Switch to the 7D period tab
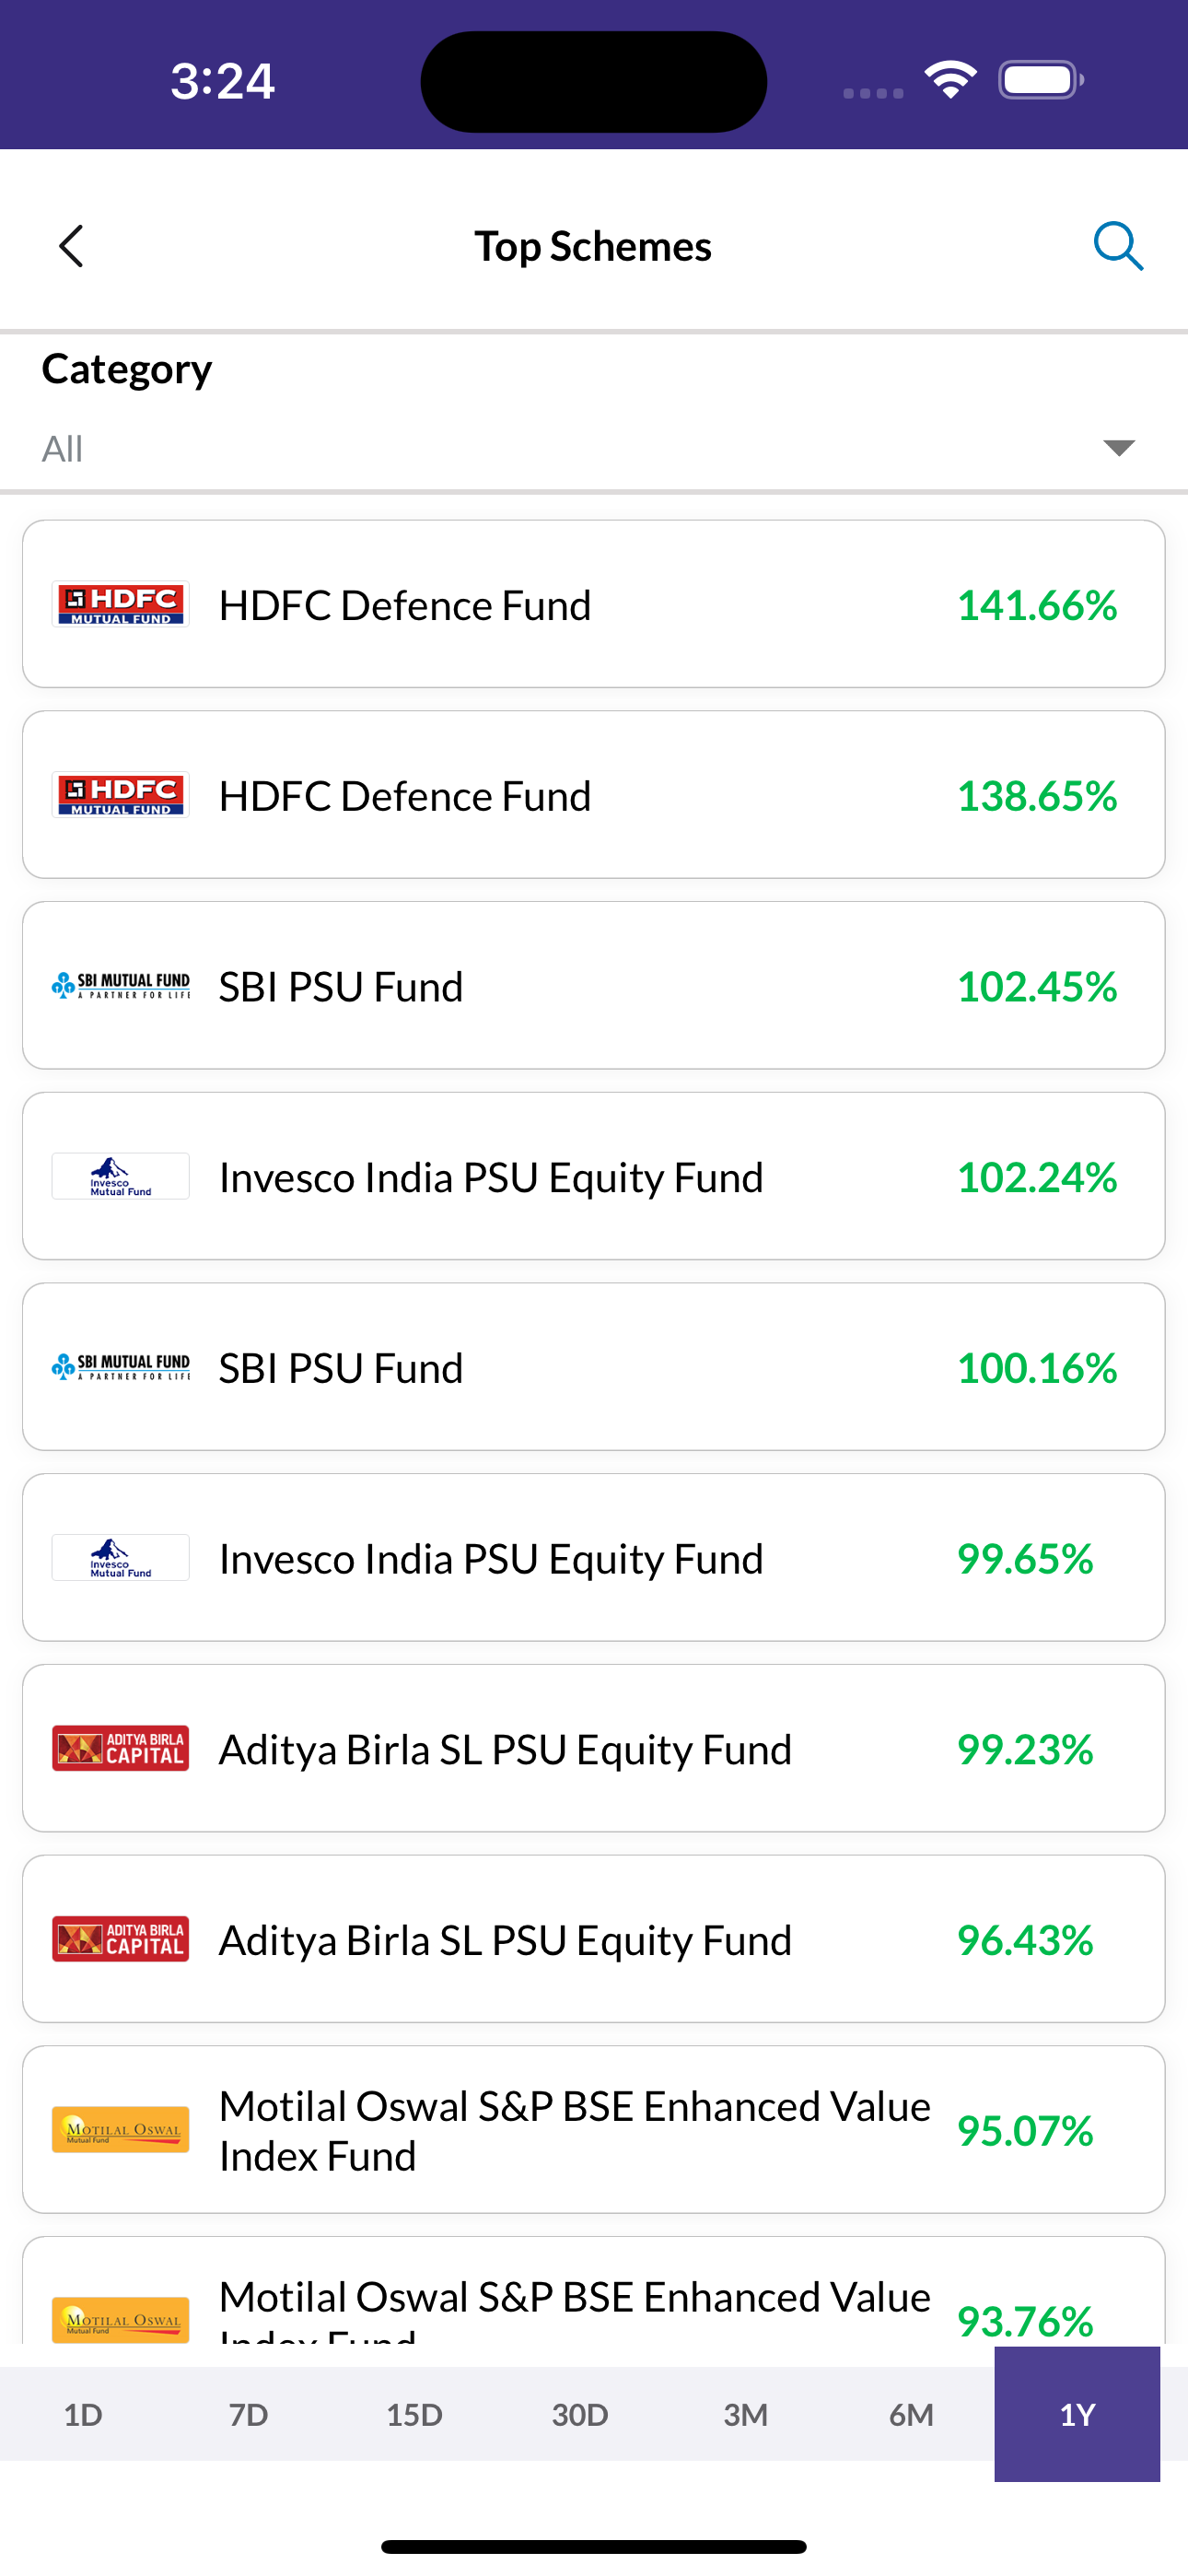The width and height of the screenshot is (1188, 2576). coord(248,2414)
